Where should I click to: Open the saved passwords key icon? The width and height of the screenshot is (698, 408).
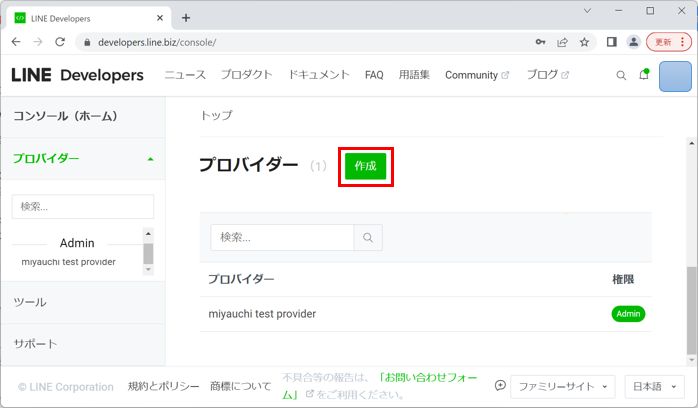(540, 42)
